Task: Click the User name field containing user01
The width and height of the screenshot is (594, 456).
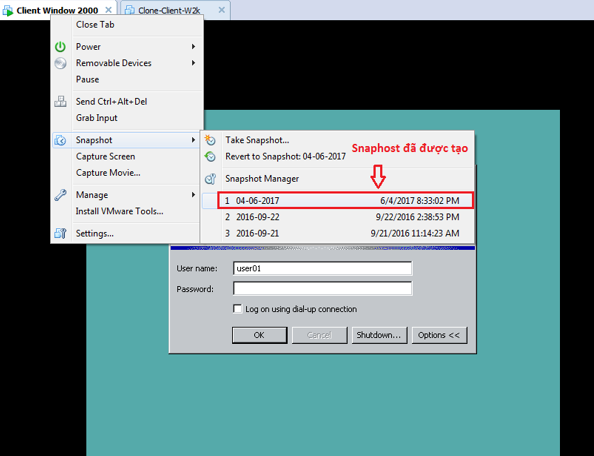Action: 322,268
